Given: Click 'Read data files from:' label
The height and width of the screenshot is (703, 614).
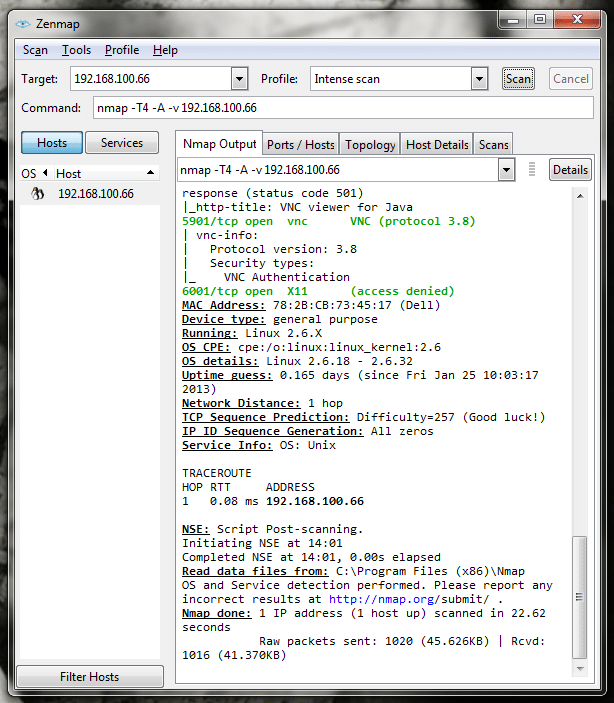Looking at the screenshot, I should click(x=255, y=571).
